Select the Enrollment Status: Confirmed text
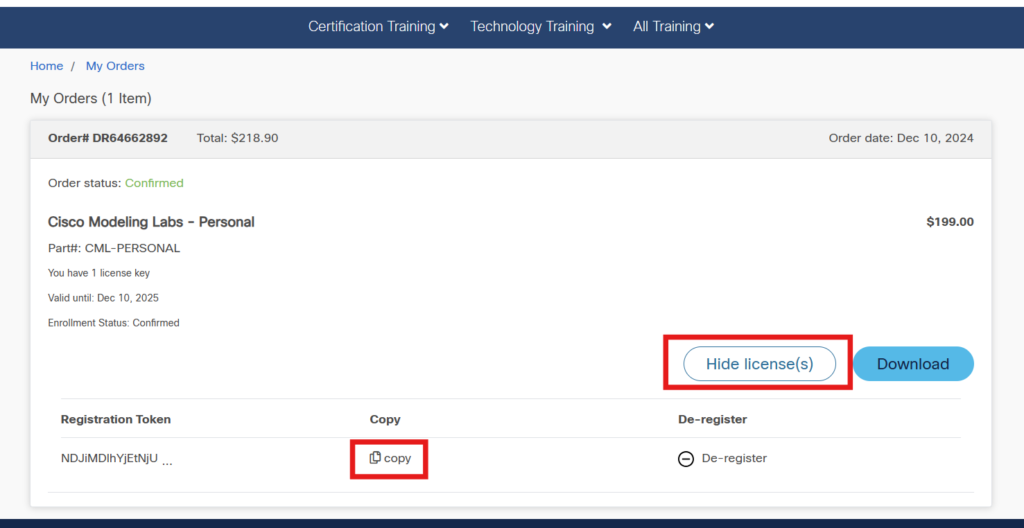The width and height of the screenshot is (1024, 528). tap(114, 323)
